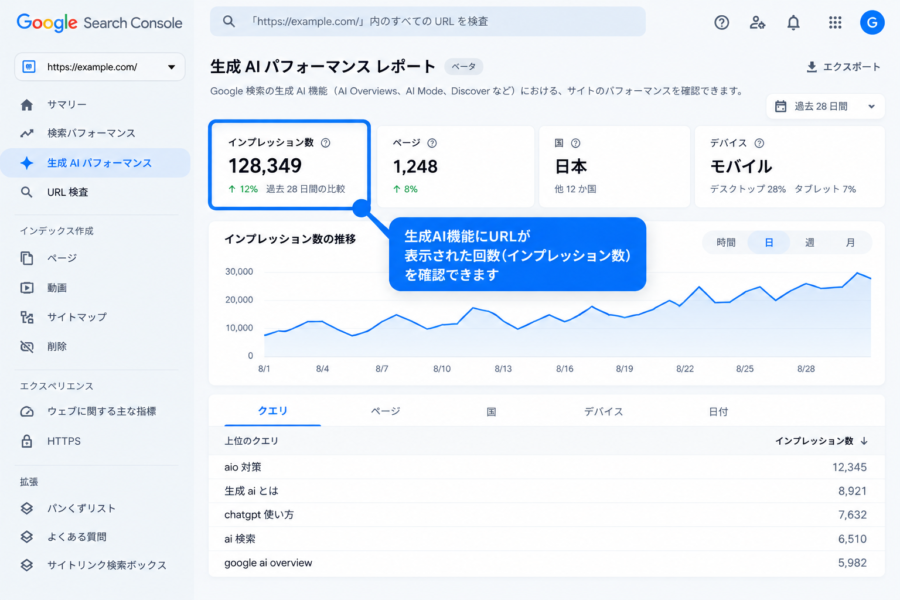Click the home icon beside サマリー
900x600 pixels.
[26, 104]
